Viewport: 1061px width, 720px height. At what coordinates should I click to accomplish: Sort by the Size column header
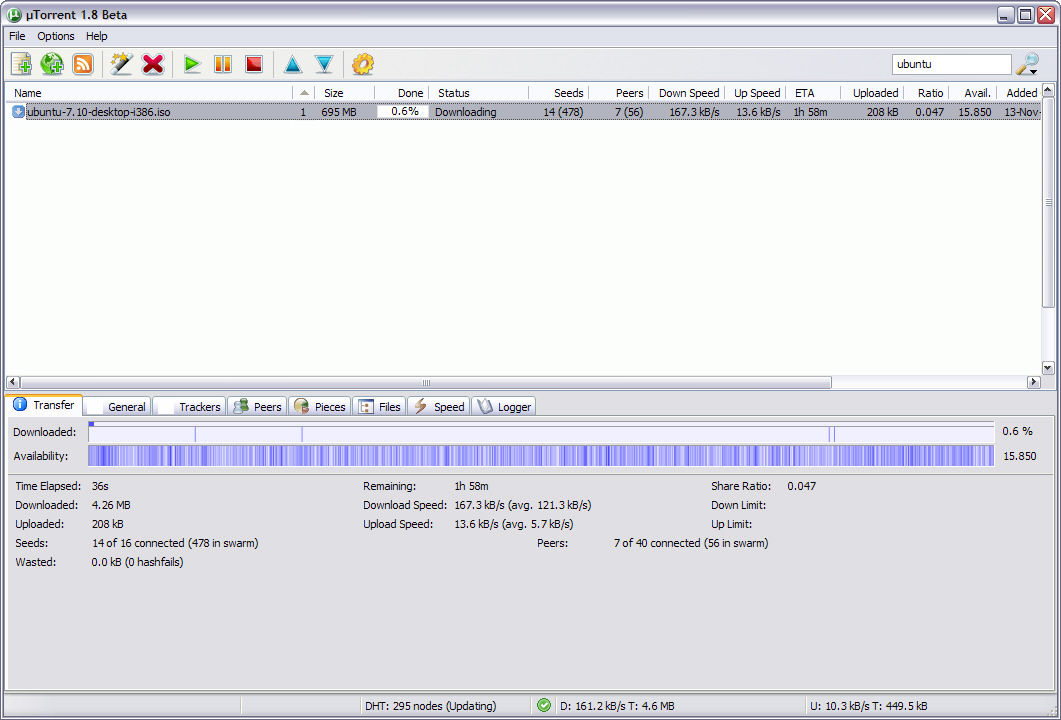(x=344, y=93)
